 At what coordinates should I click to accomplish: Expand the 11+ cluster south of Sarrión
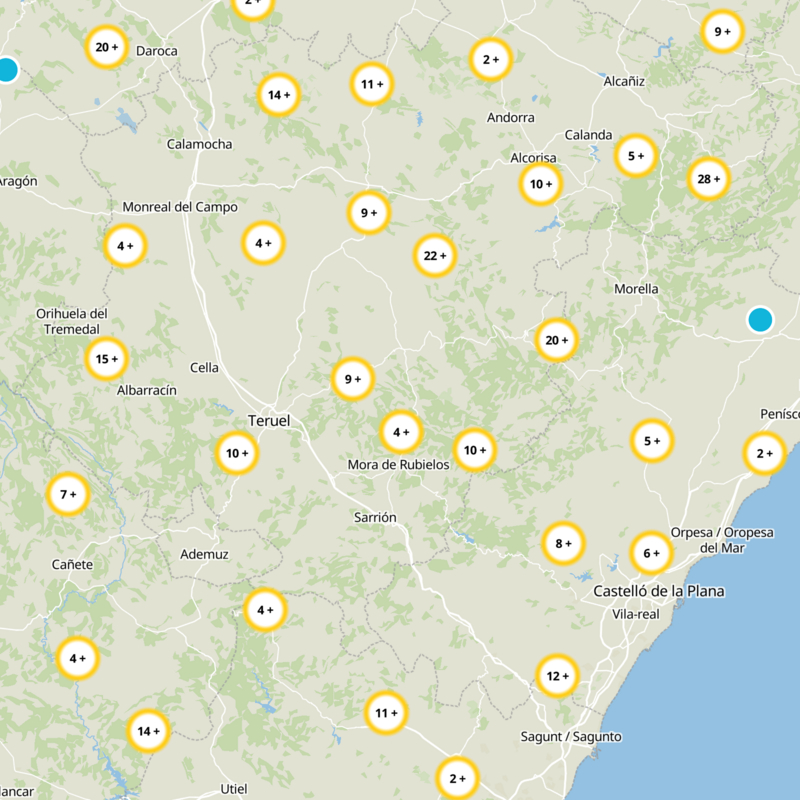386,713
